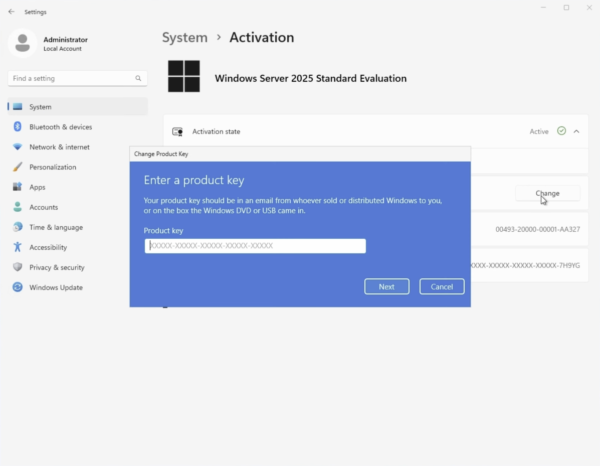Click the Change Product Key title bar
The height and width of the screenshot is (466, 600).
300,154
